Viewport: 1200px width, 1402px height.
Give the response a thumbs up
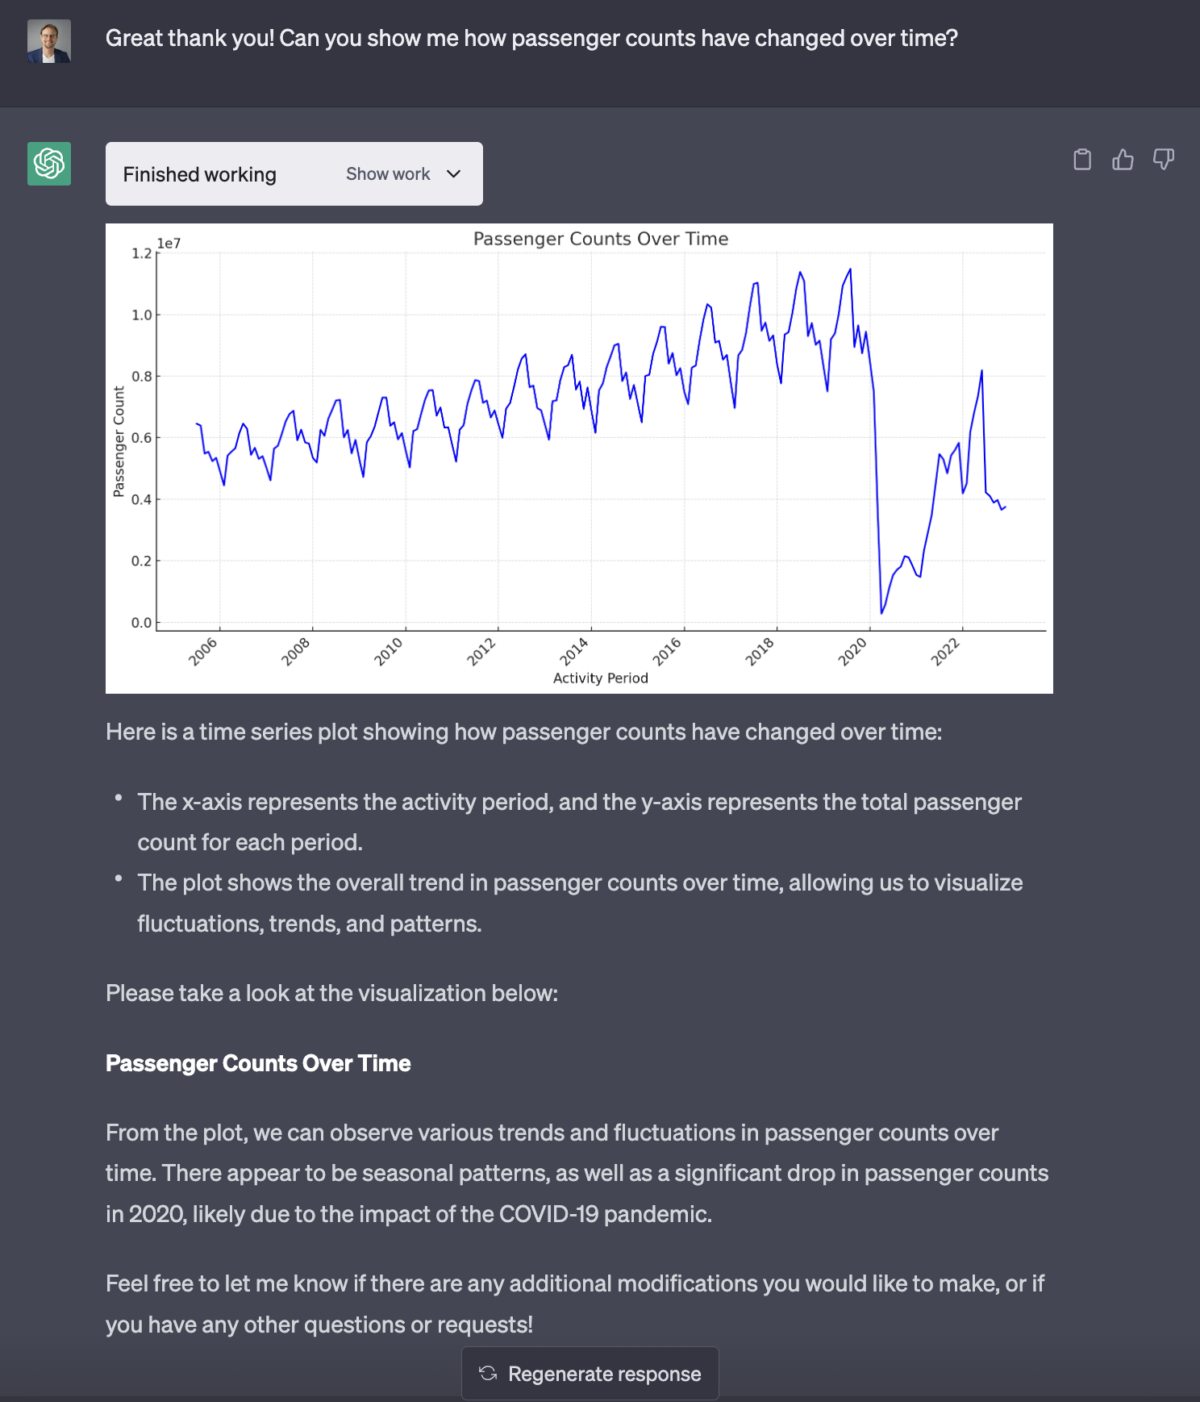[x=1122, y=159]
